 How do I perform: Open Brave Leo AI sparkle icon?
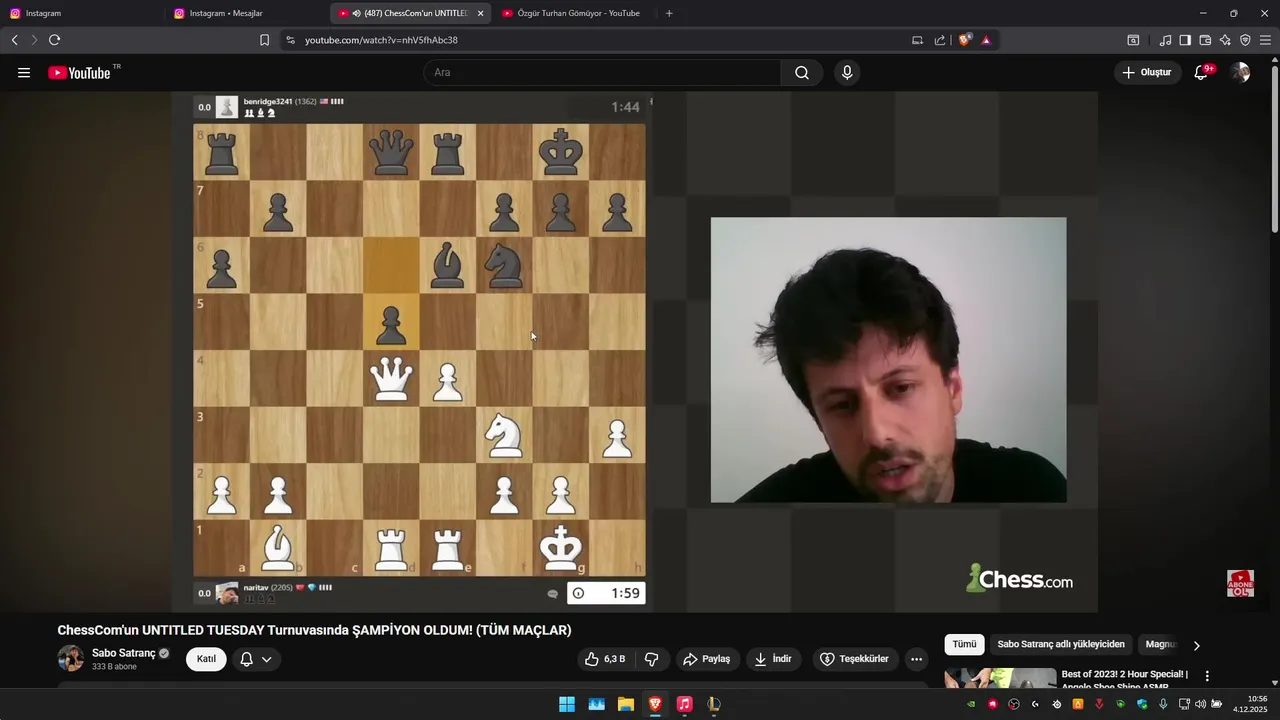pyautogui.click(x=1225, y=40)
